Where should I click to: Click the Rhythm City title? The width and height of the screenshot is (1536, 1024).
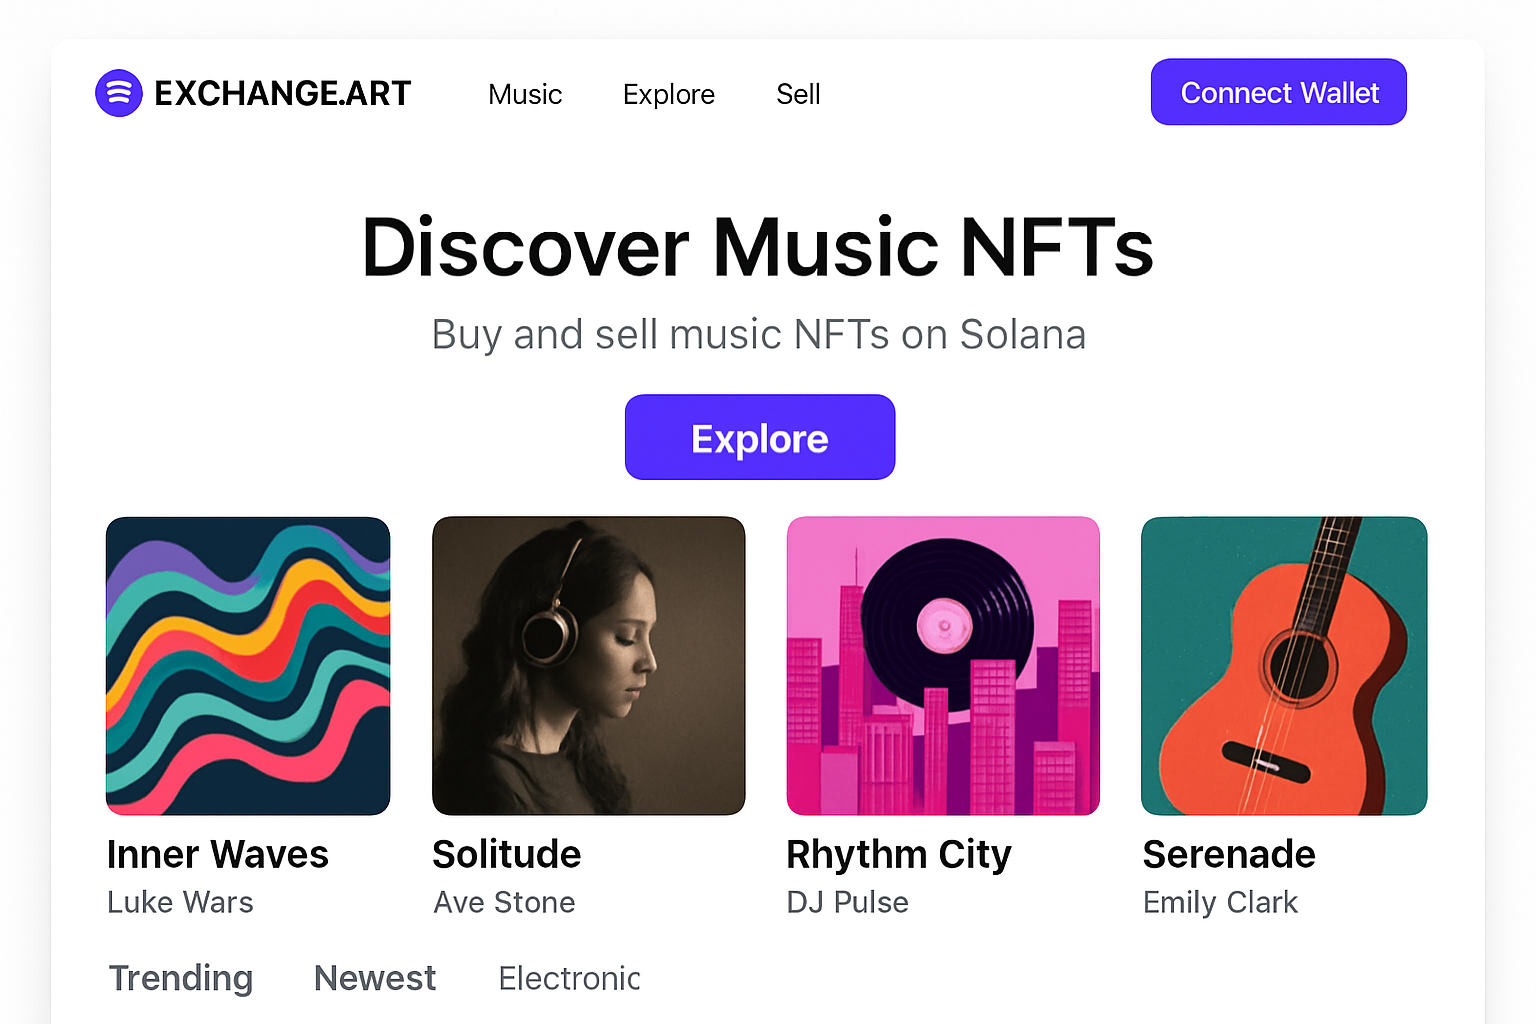coord(899,855)
